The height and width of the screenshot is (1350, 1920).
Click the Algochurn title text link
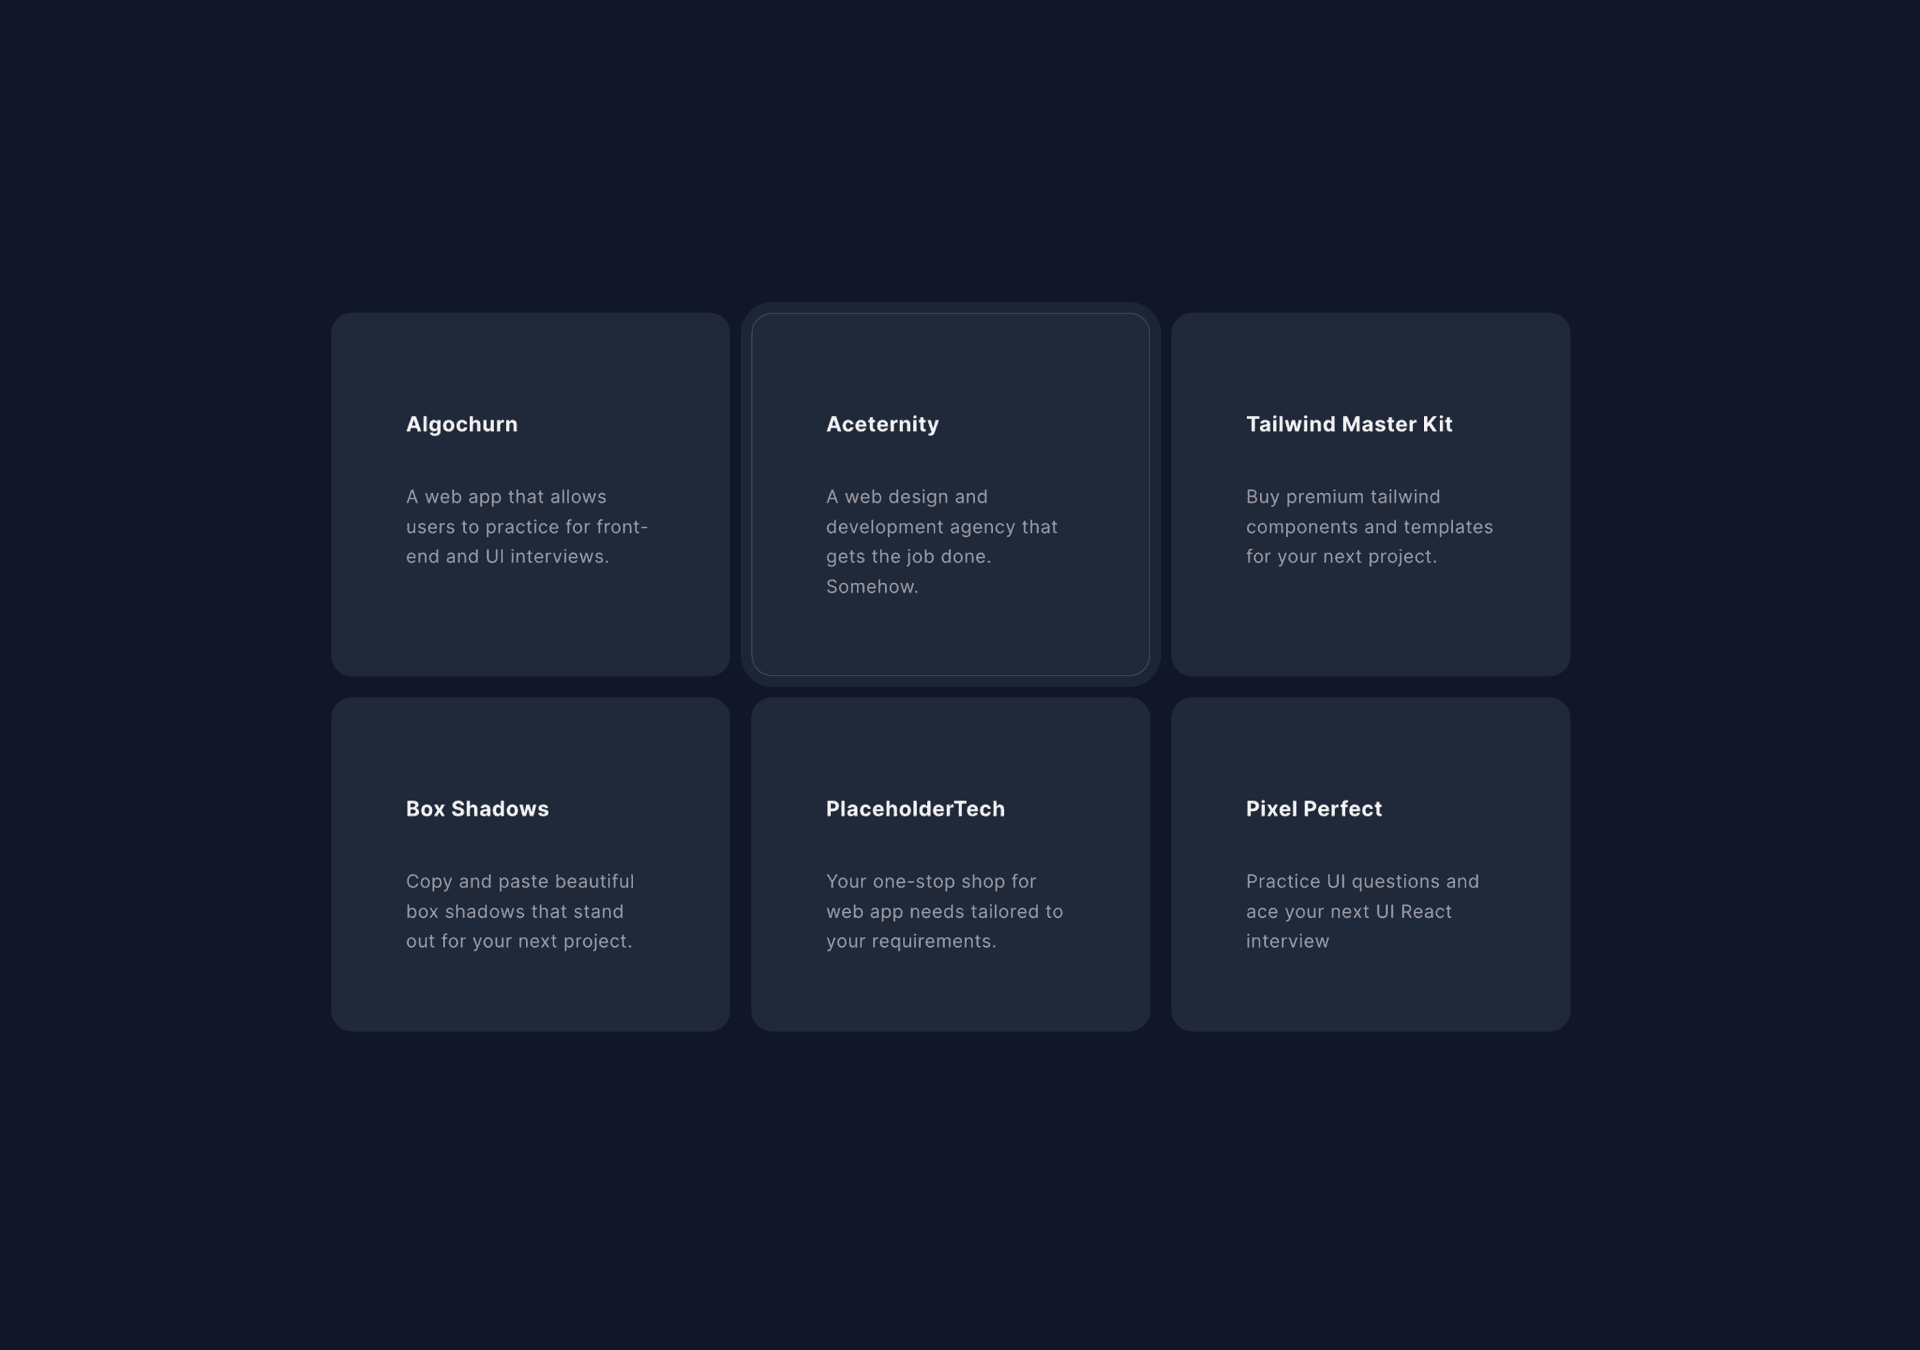[x=462, y=424]
